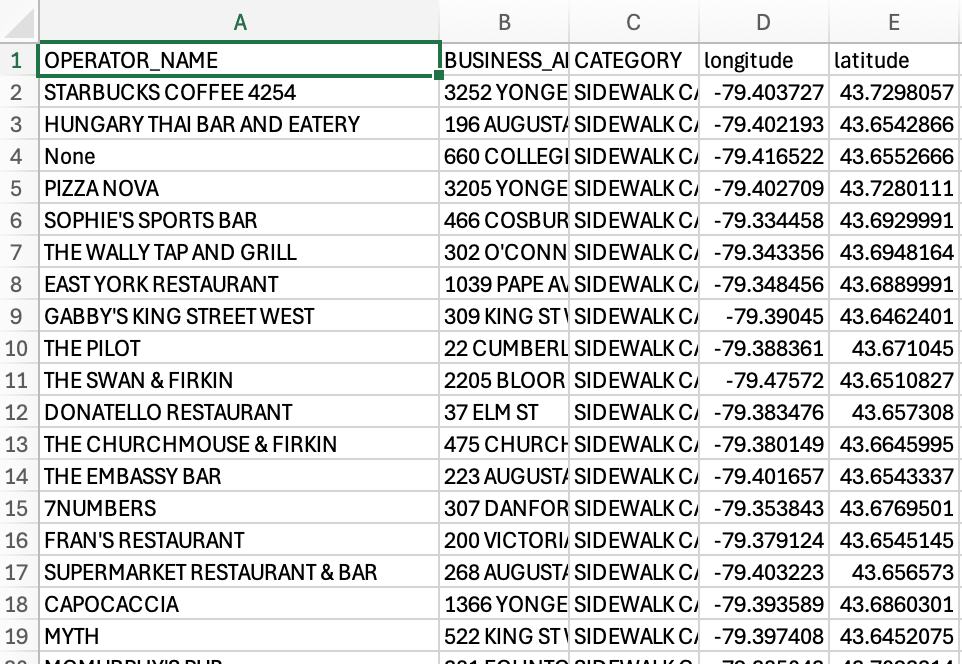
Task: Select cell SOPHIE'S SPORTS BAR
Action: point(239,220)
